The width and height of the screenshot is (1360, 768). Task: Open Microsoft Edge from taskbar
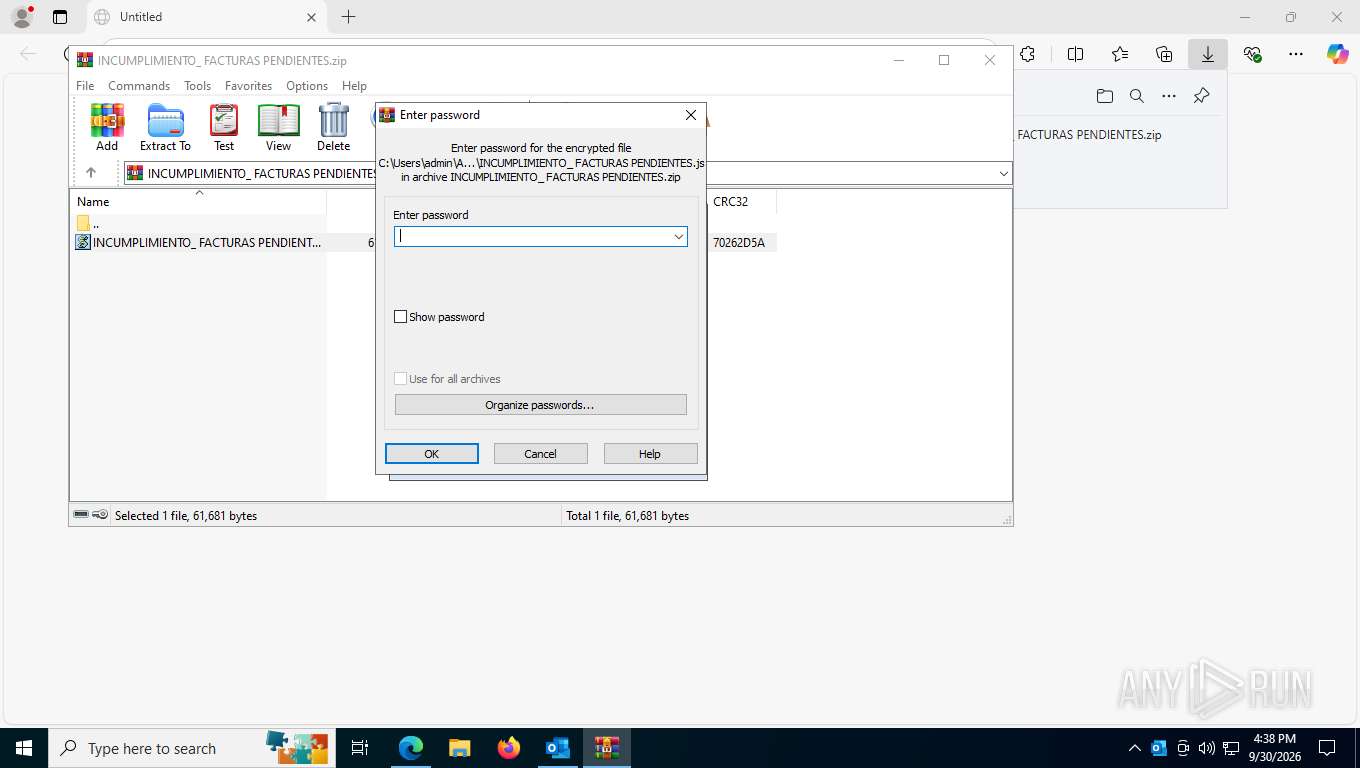click(411, 748)
